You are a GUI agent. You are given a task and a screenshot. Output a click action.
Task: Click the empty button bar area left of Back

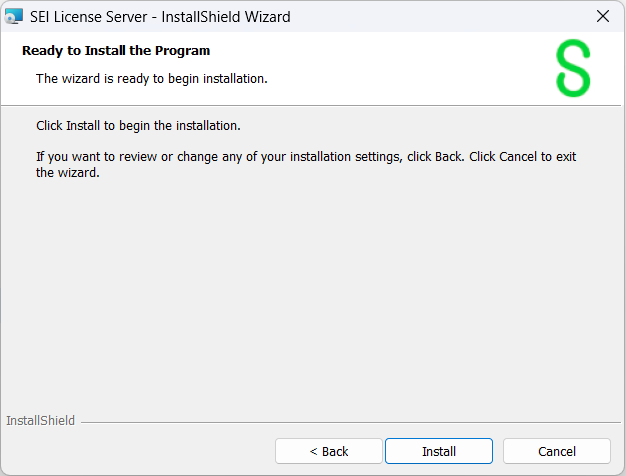click(140, 451)
